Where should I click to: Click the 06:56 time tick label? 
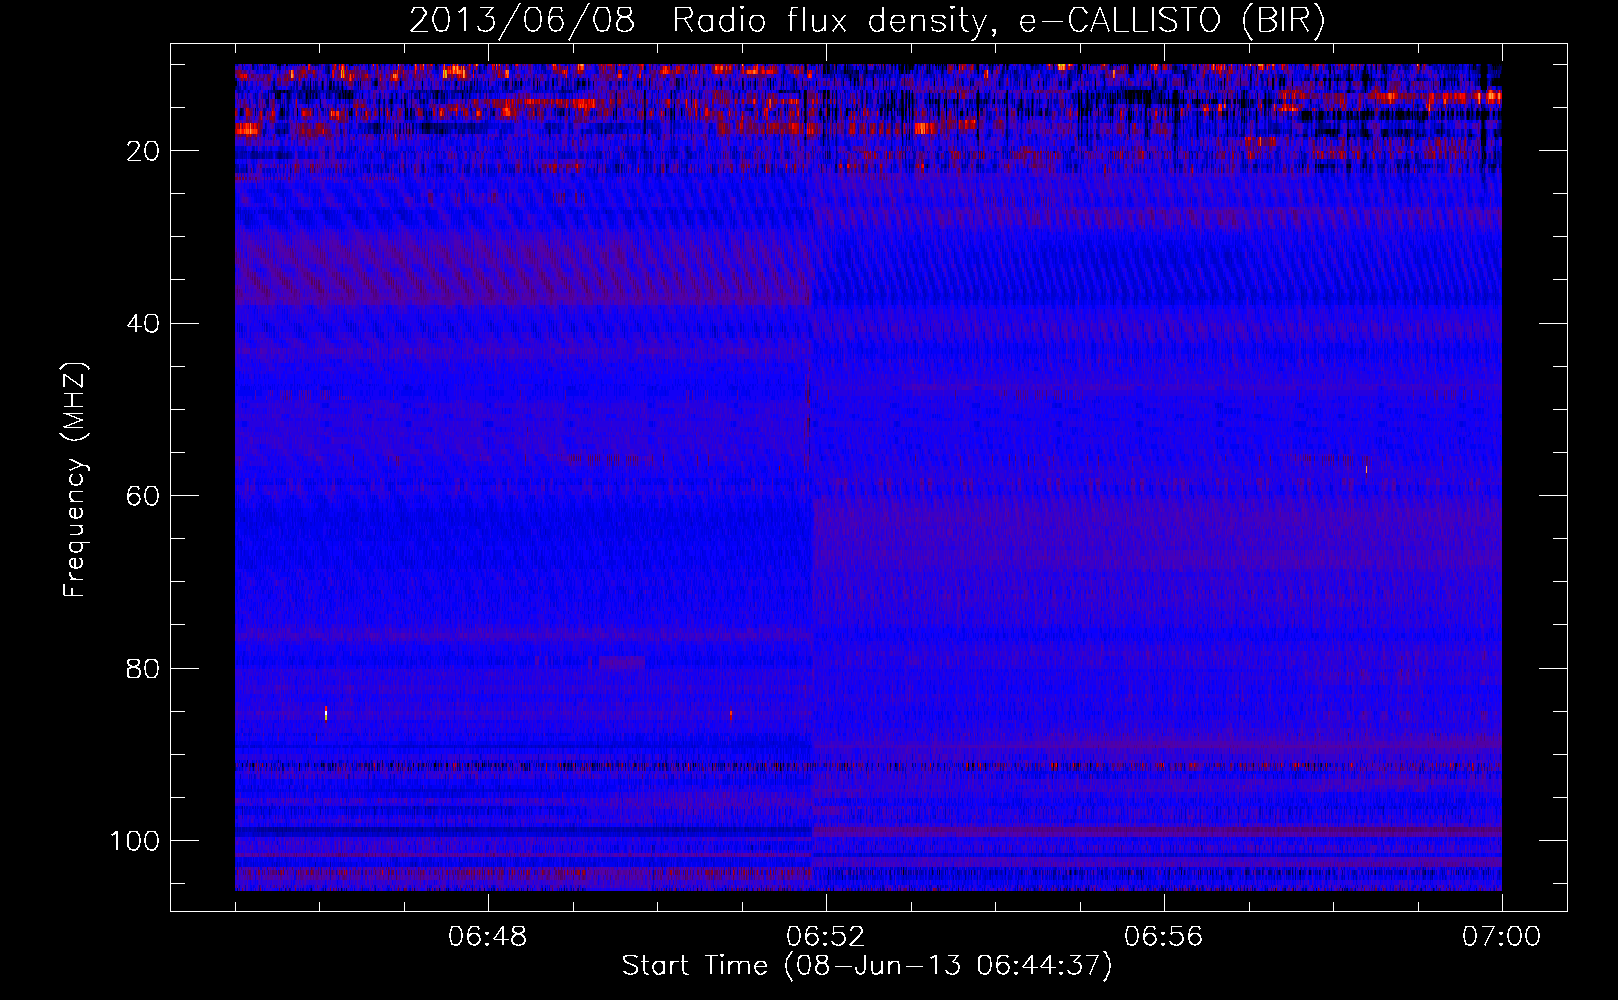1163,937
